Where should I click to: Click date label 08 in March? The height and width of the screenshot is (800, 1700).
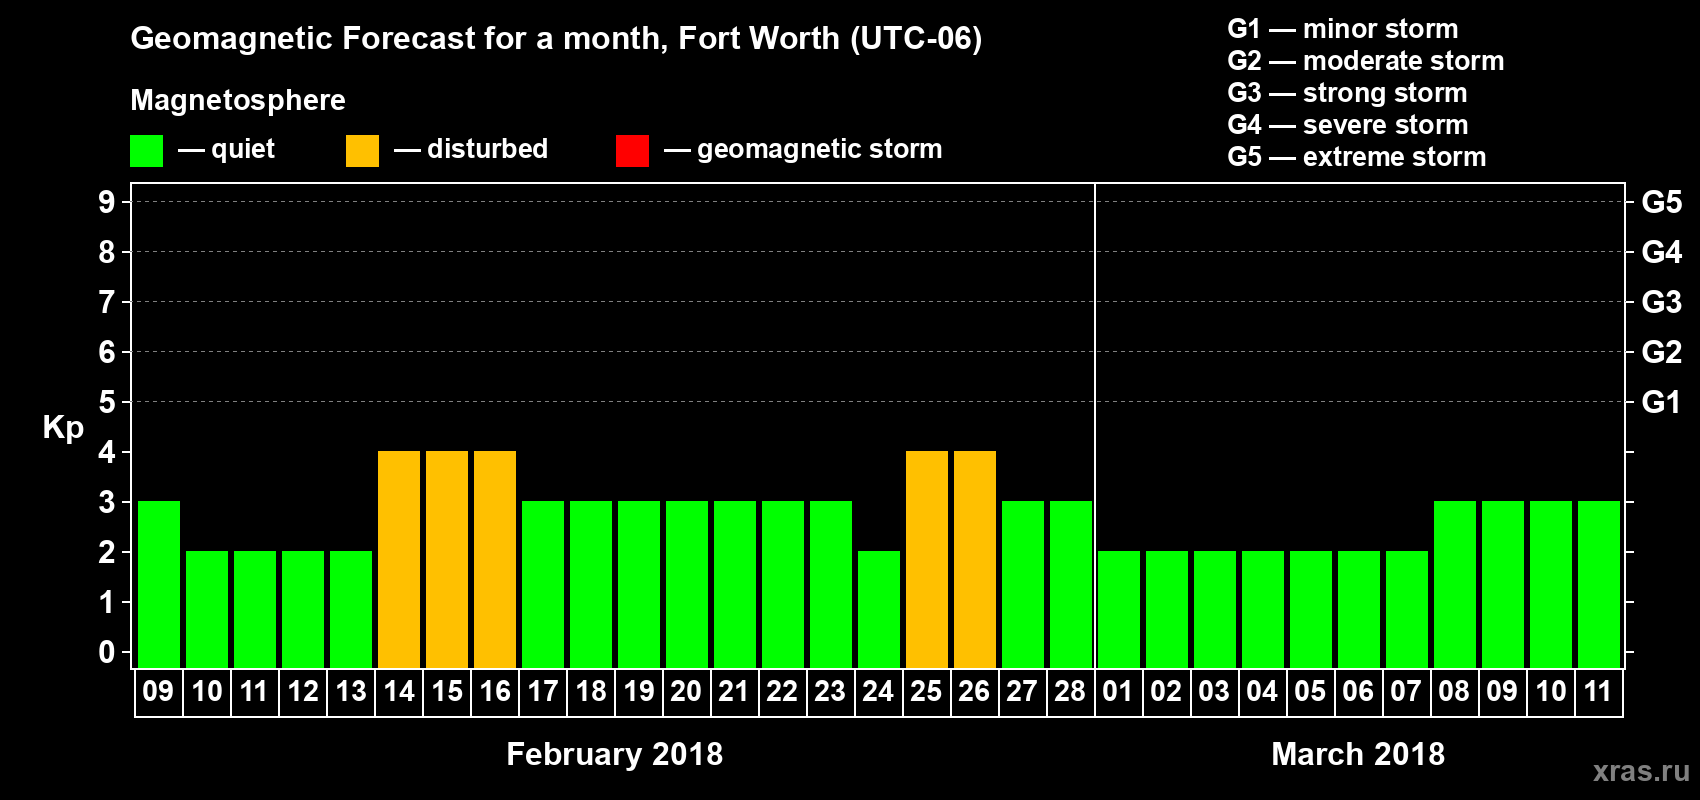pyautogui.click(x=1454, y=692)
